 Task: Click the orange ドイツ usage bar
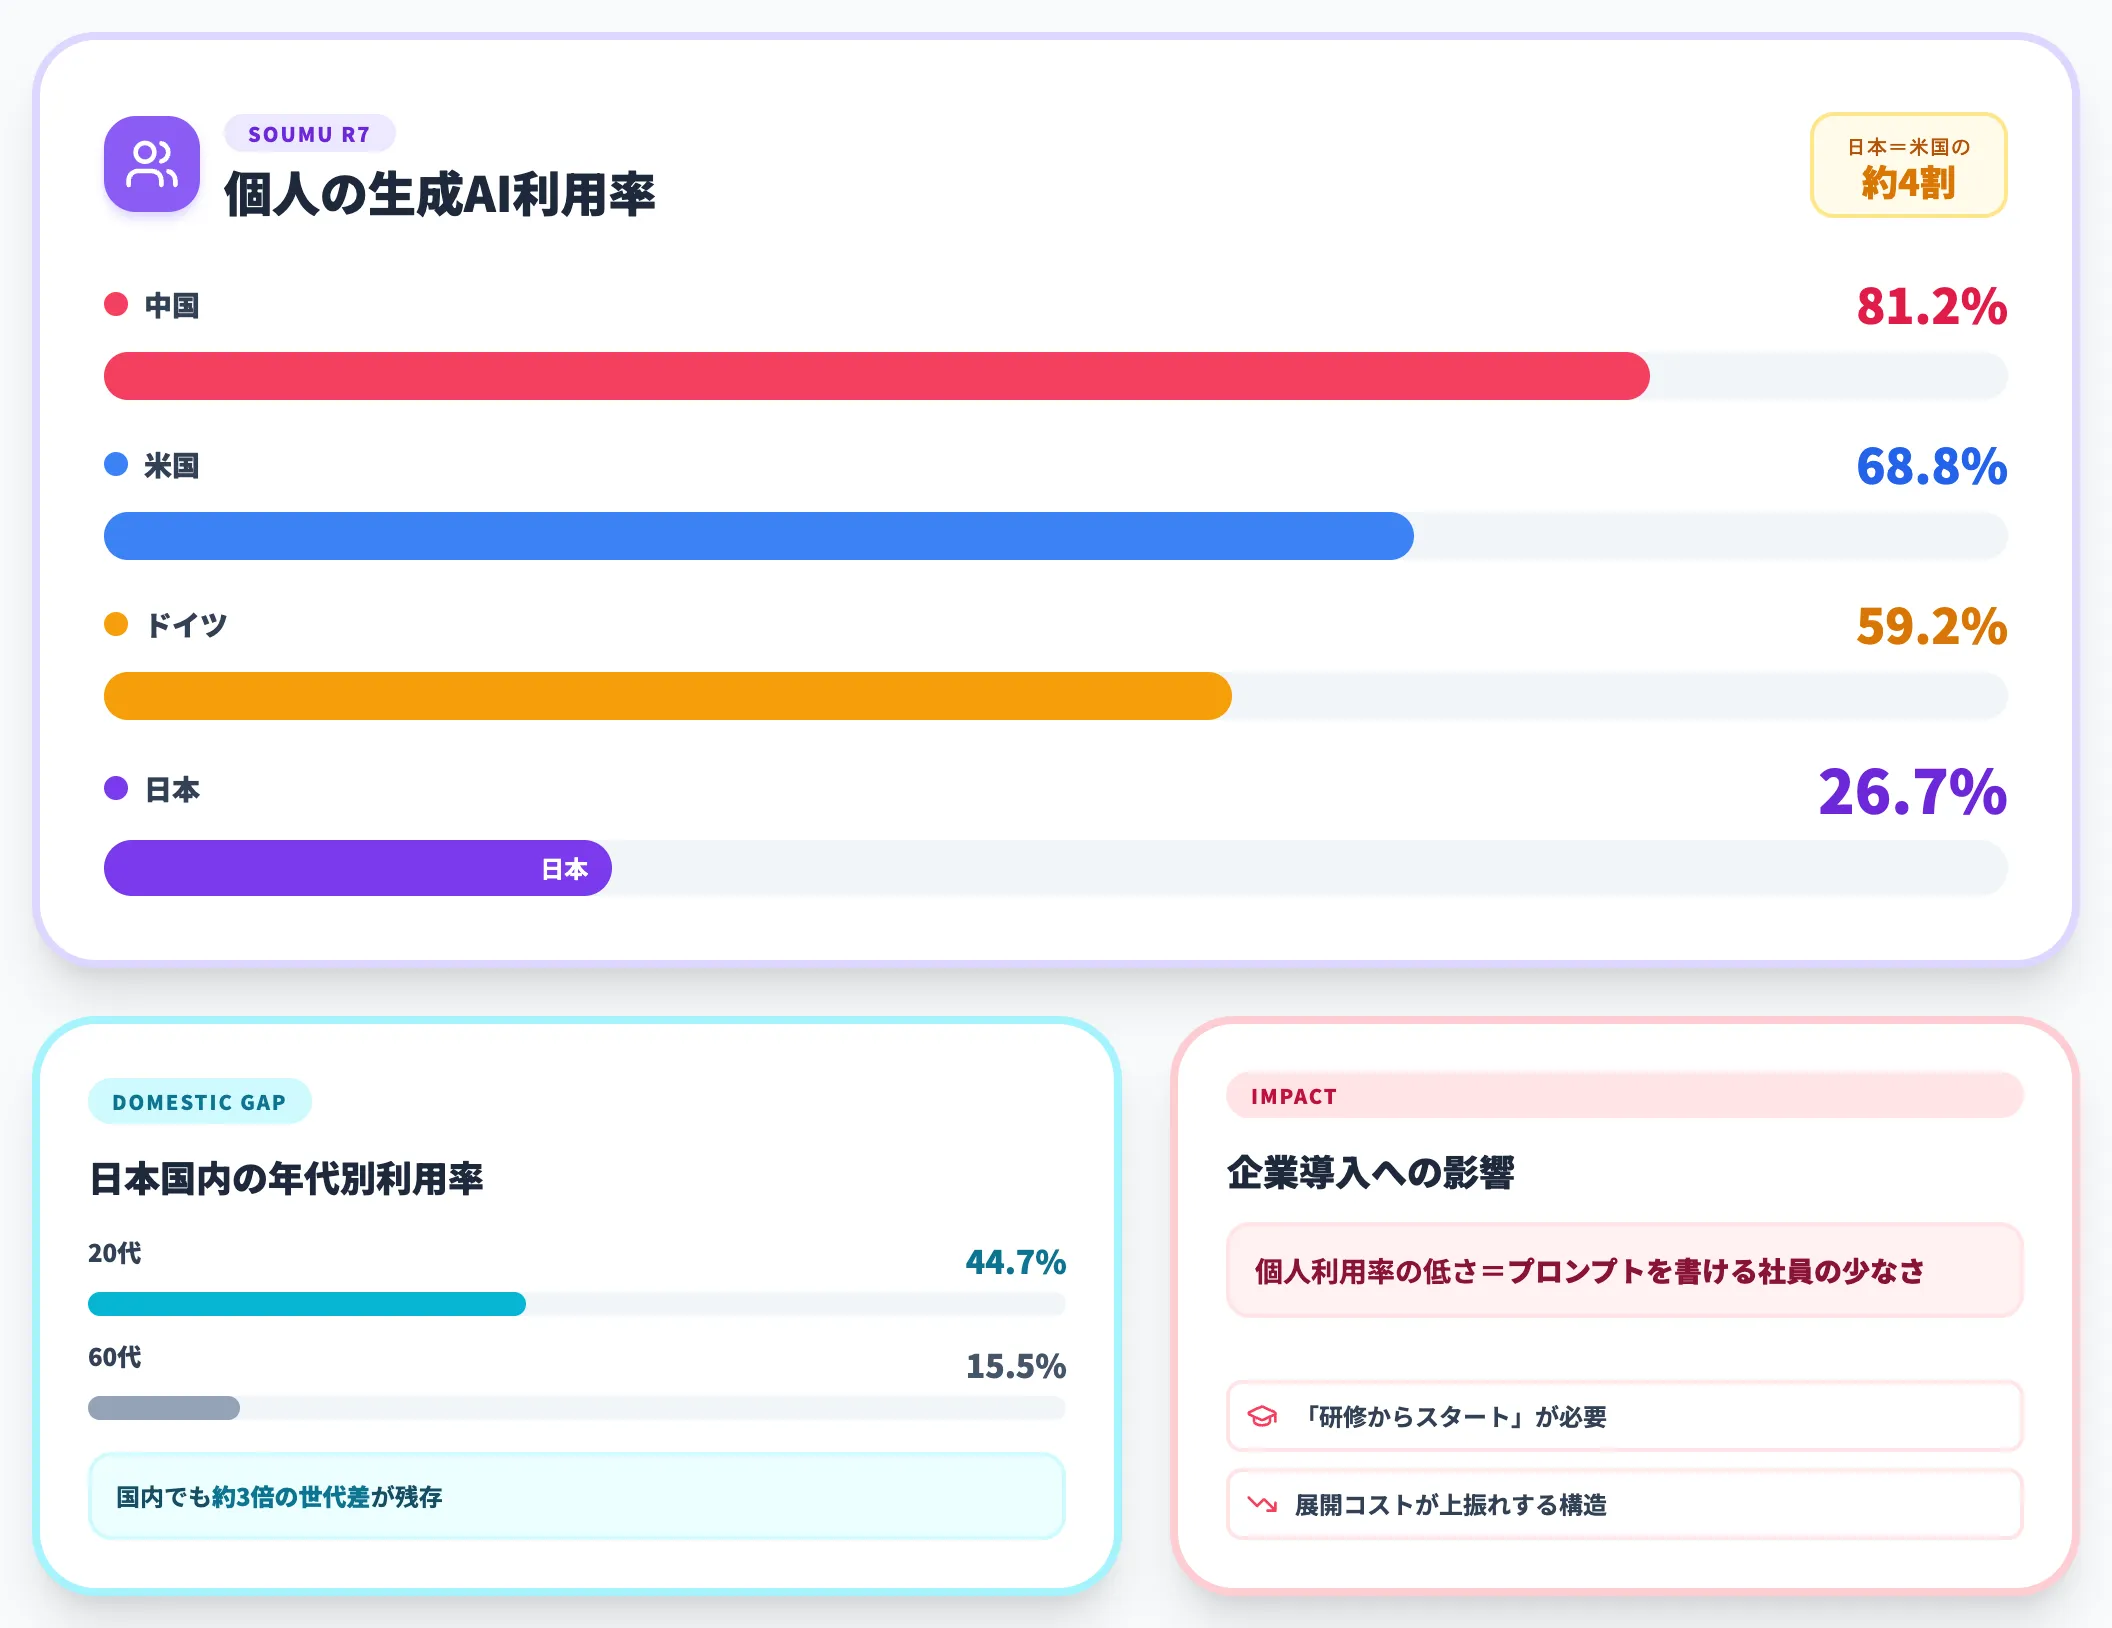pos(668,696)
